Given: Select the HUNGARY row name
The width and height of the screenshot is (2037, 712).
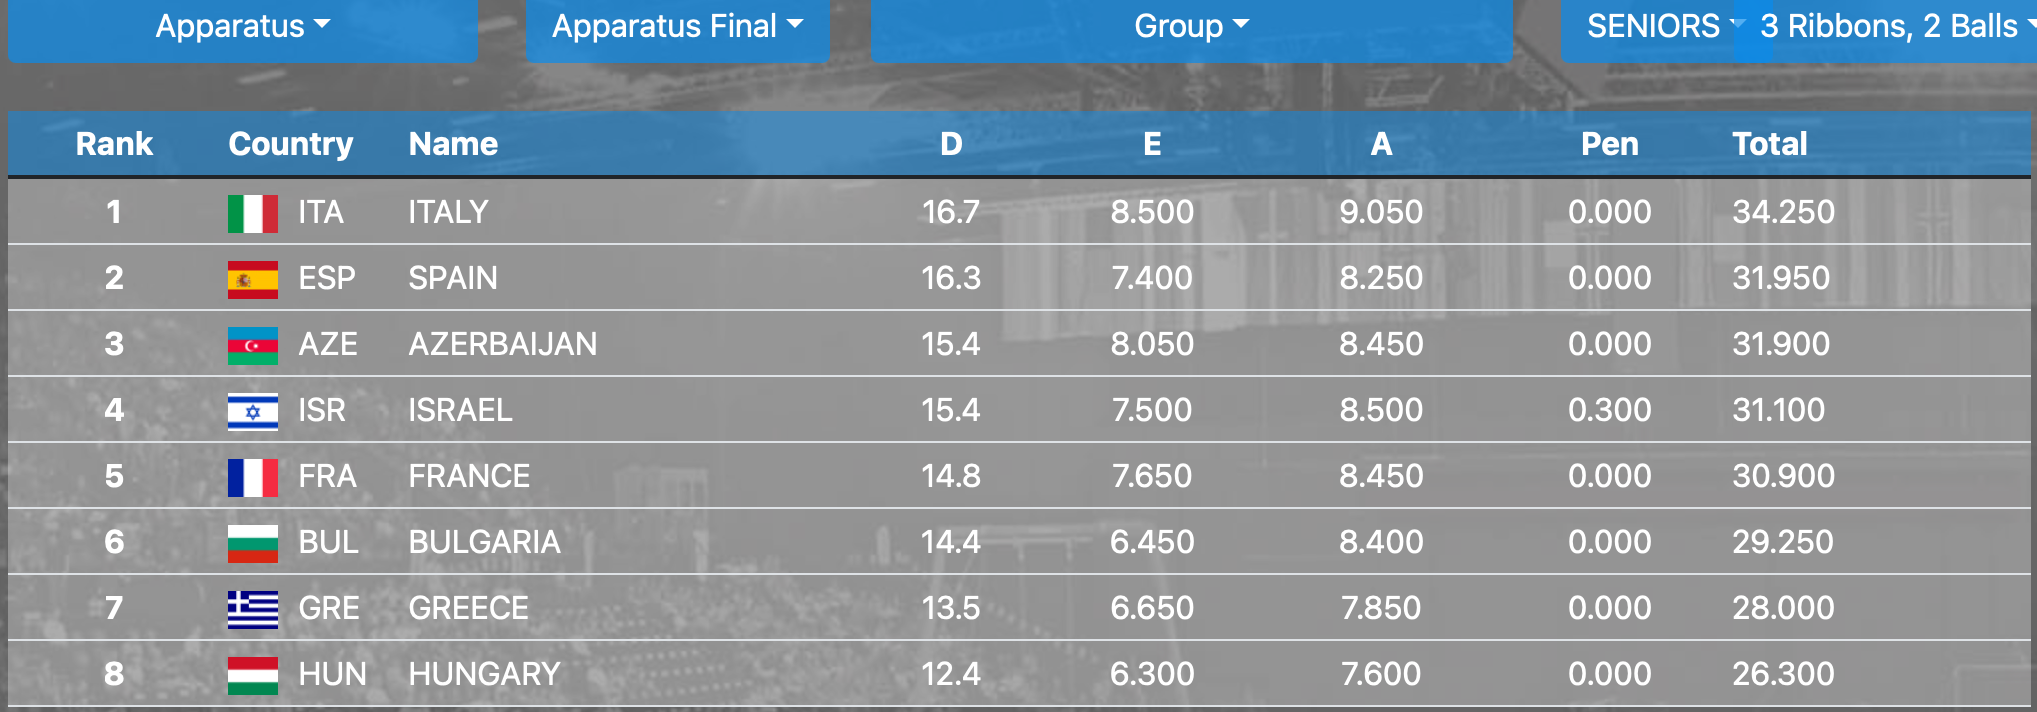Looking at the screenshot, I should click(x=484, y=674).
